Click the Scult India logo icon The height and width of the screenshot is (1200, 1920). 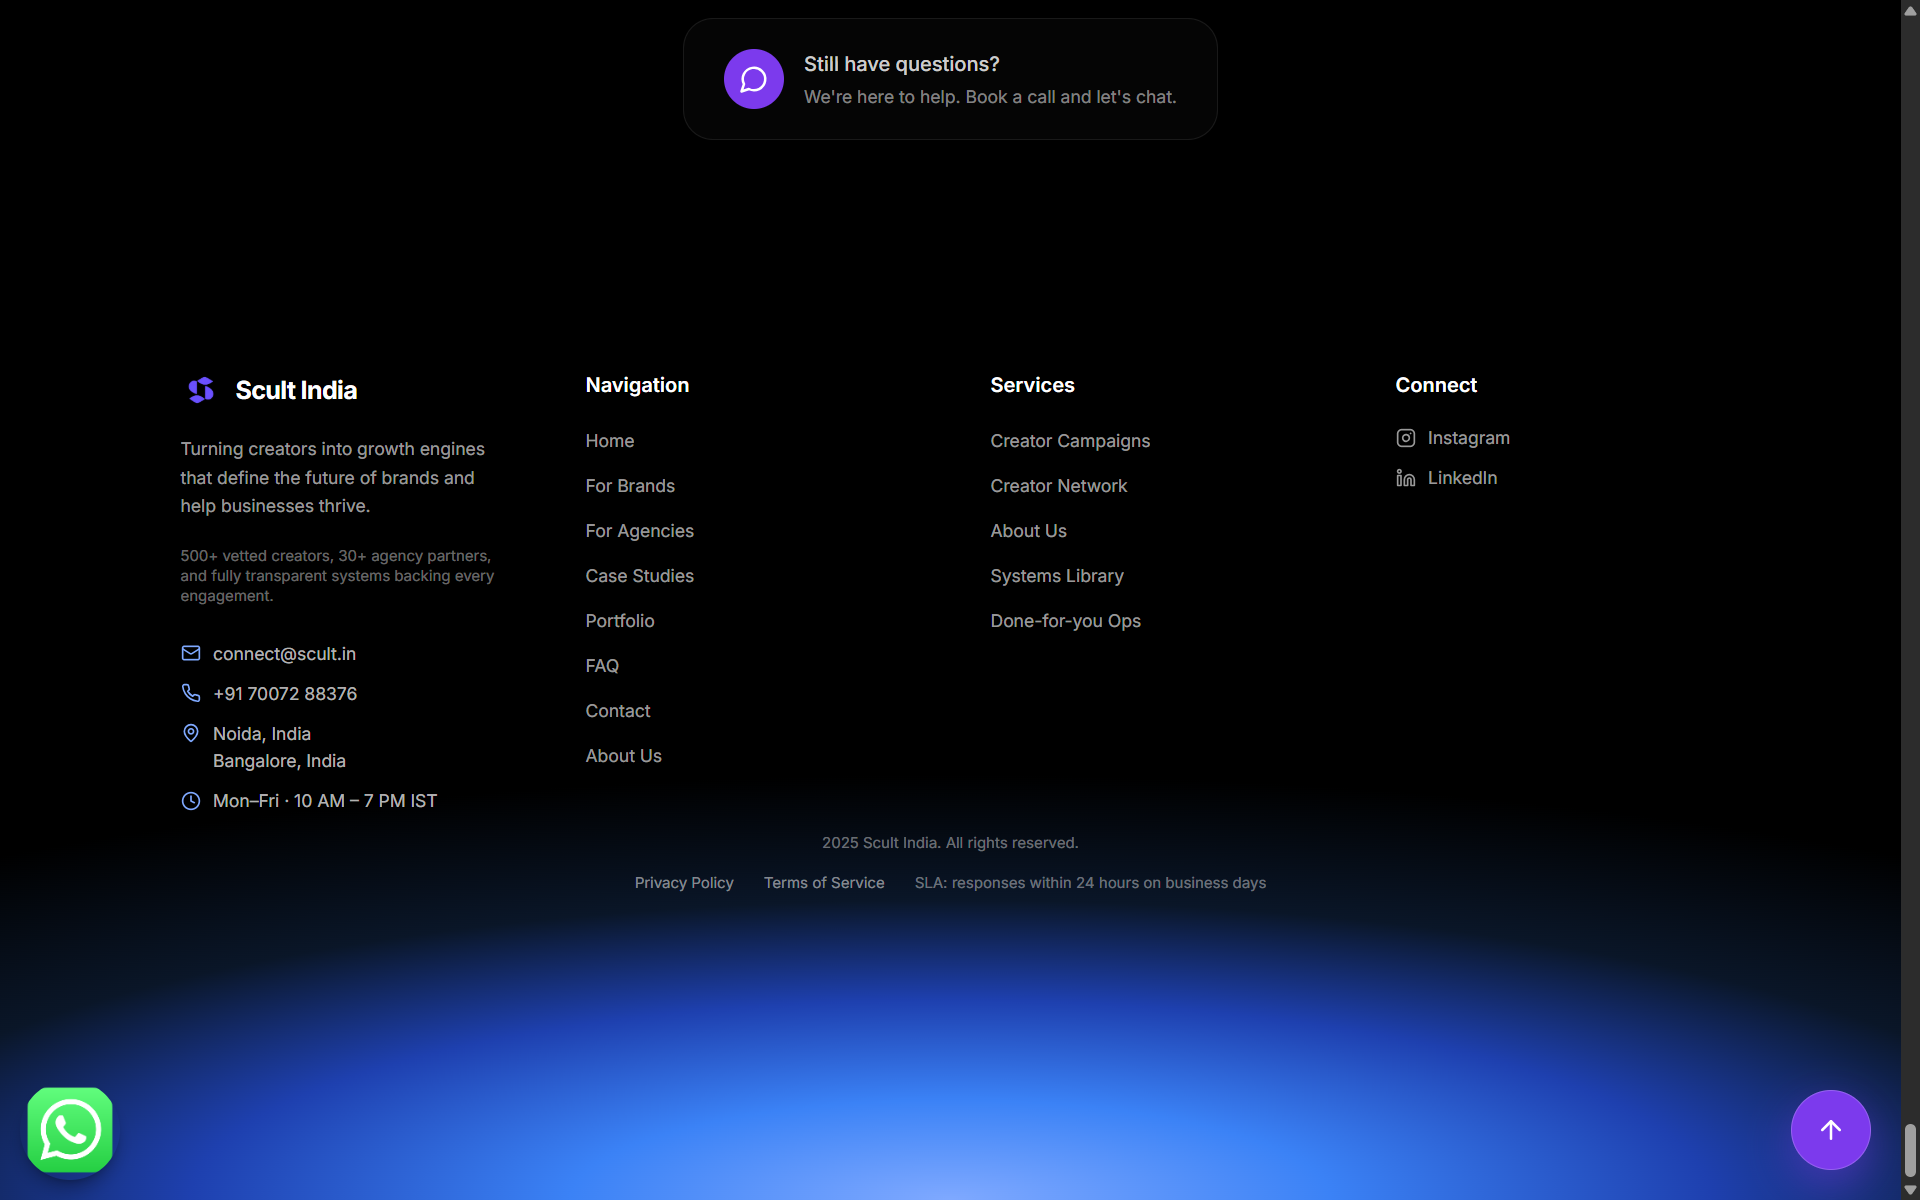click(201, 390)
